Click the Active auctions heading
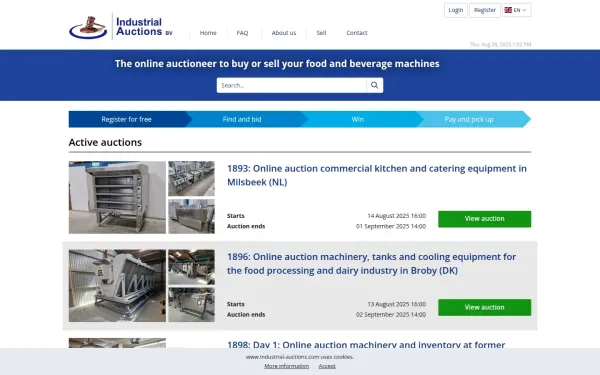This screenshot has height=375, width=600. [105, 142]
